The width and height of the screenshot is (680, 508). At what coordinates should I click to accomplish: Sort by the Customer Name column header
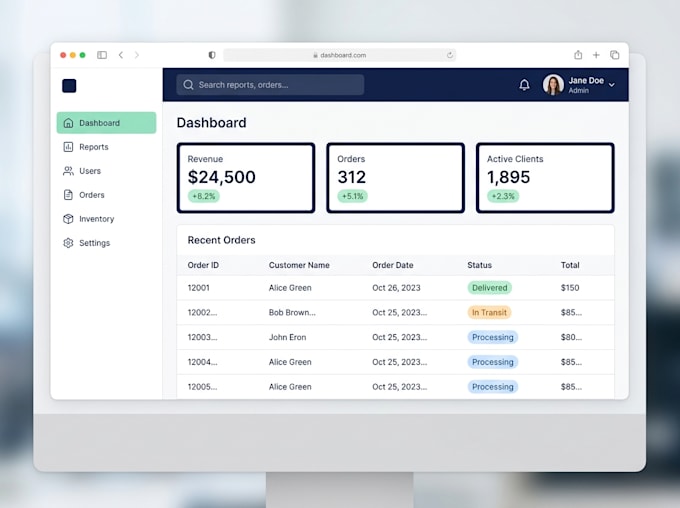(x=299, y=265)
